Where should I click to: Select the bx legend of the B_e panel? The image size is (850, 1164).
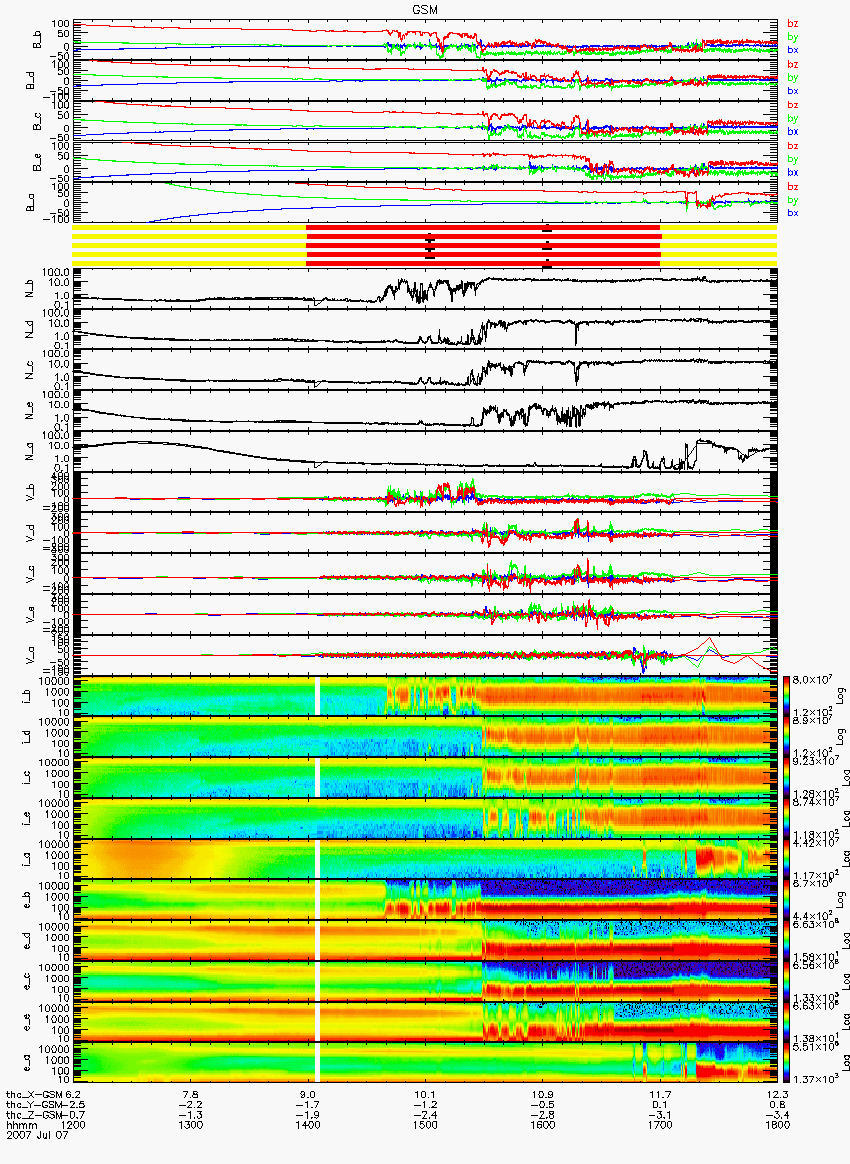click(x=793, y=172)
